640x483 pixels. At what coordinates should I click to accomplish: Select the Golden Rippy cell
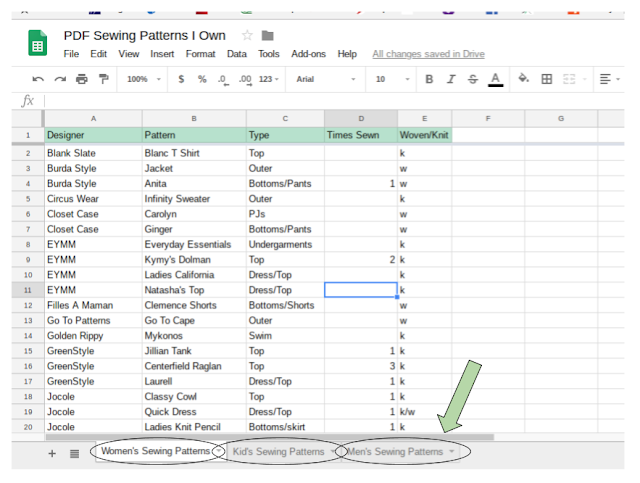click(x=93, y=336)
